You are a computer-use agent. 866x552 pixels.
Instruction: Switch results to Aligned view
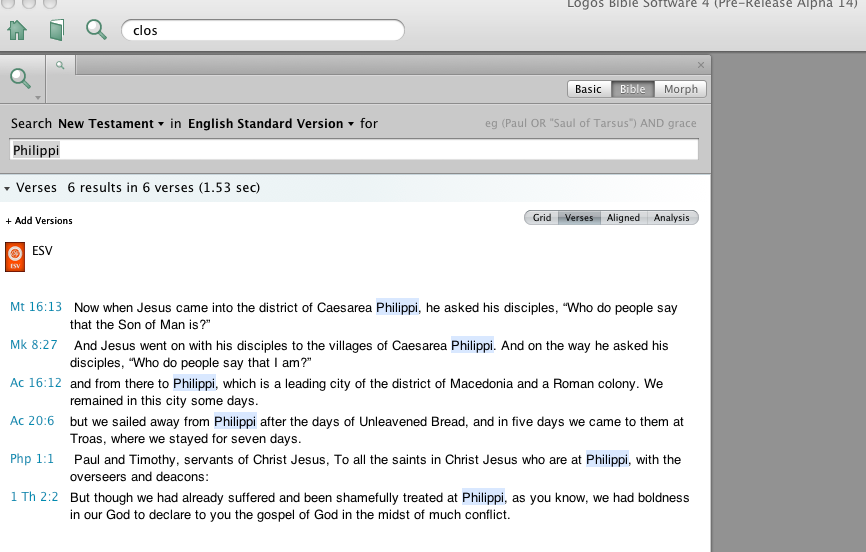coord(623,218)
